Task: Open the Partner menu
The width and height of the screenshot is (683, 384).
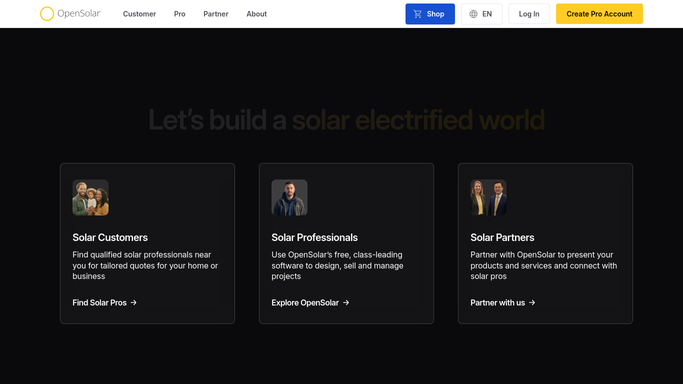Action: pos(216,14)
